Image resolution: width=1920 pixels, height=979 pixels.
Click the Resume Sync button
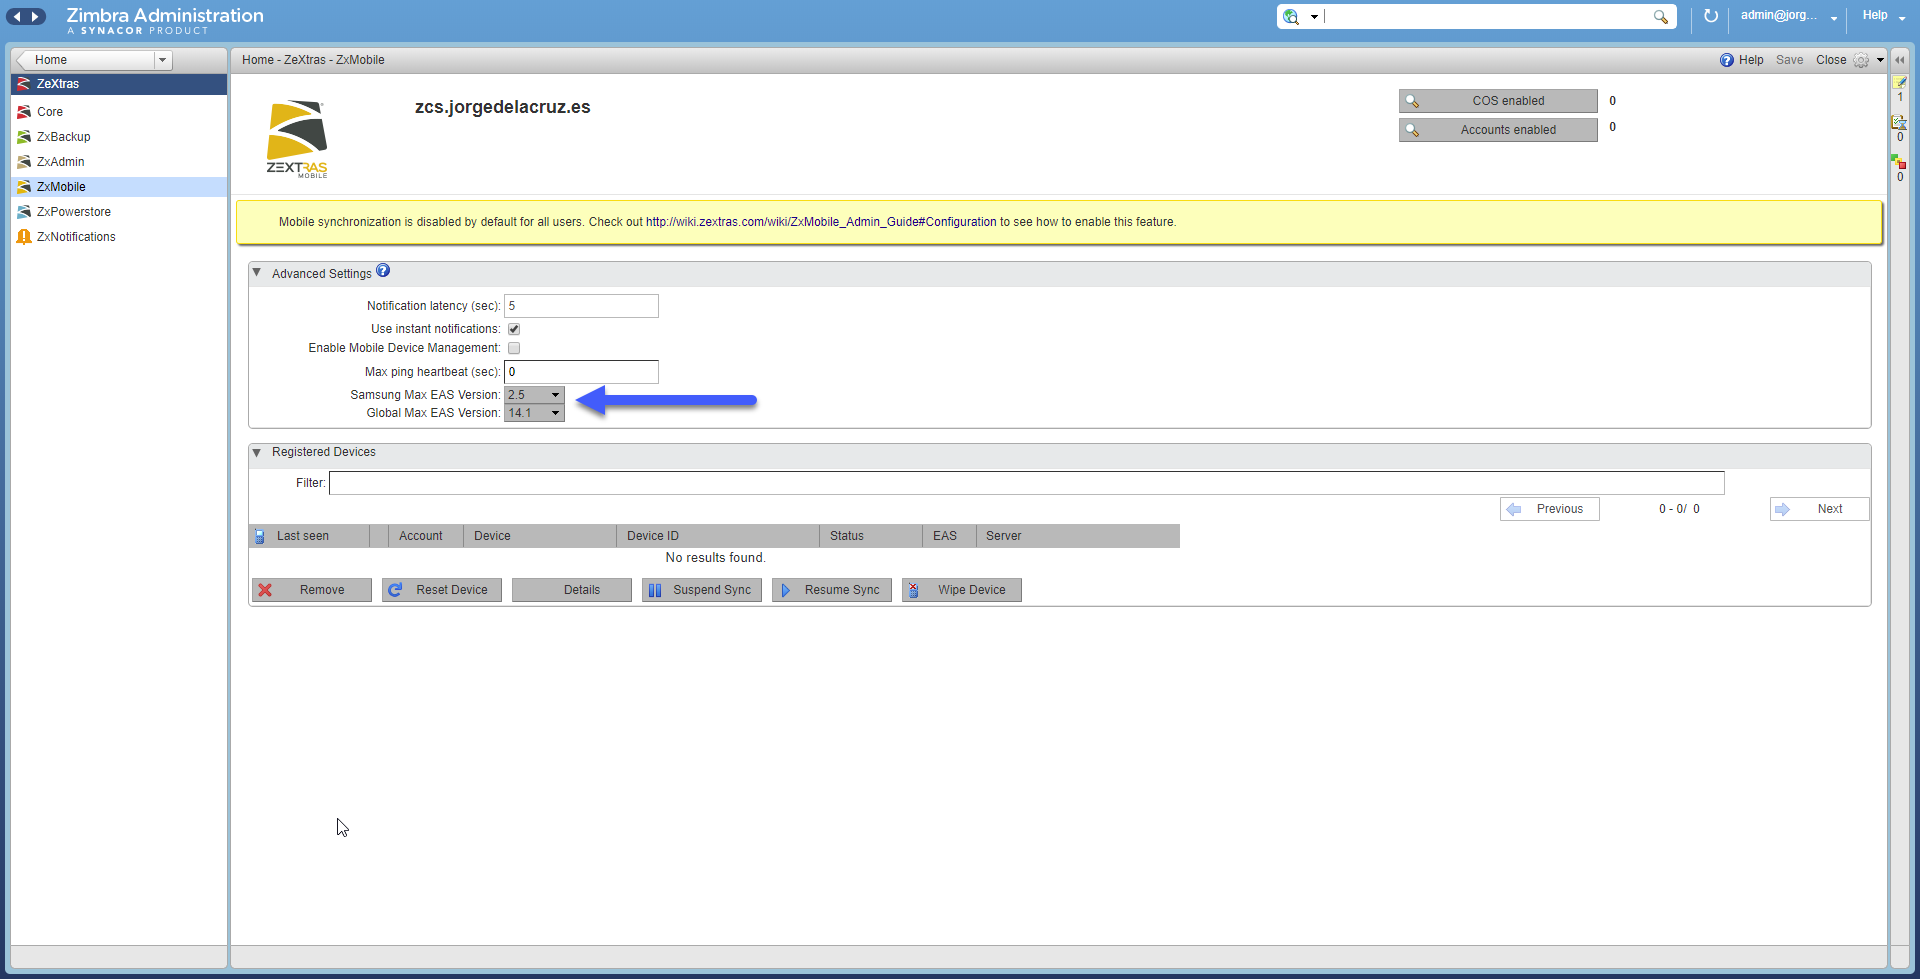pos(832,590)
